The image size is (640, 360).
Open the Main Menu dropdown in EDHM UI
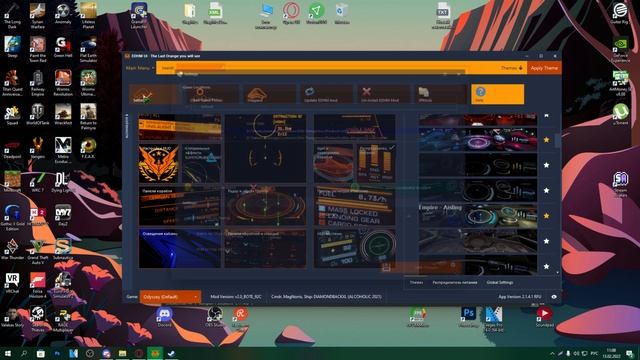tap(140, 68)
